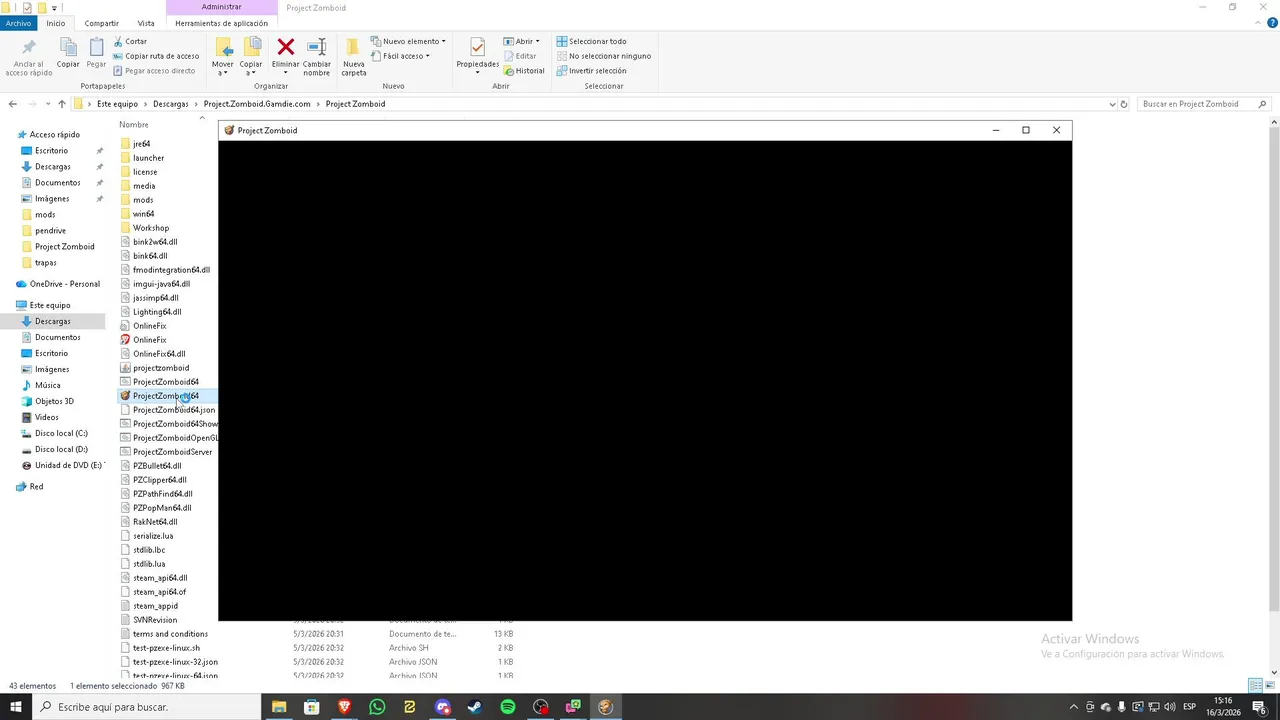1280x720 pixels.
Task: Open Disco local (D:)
Action: [61, 449]
